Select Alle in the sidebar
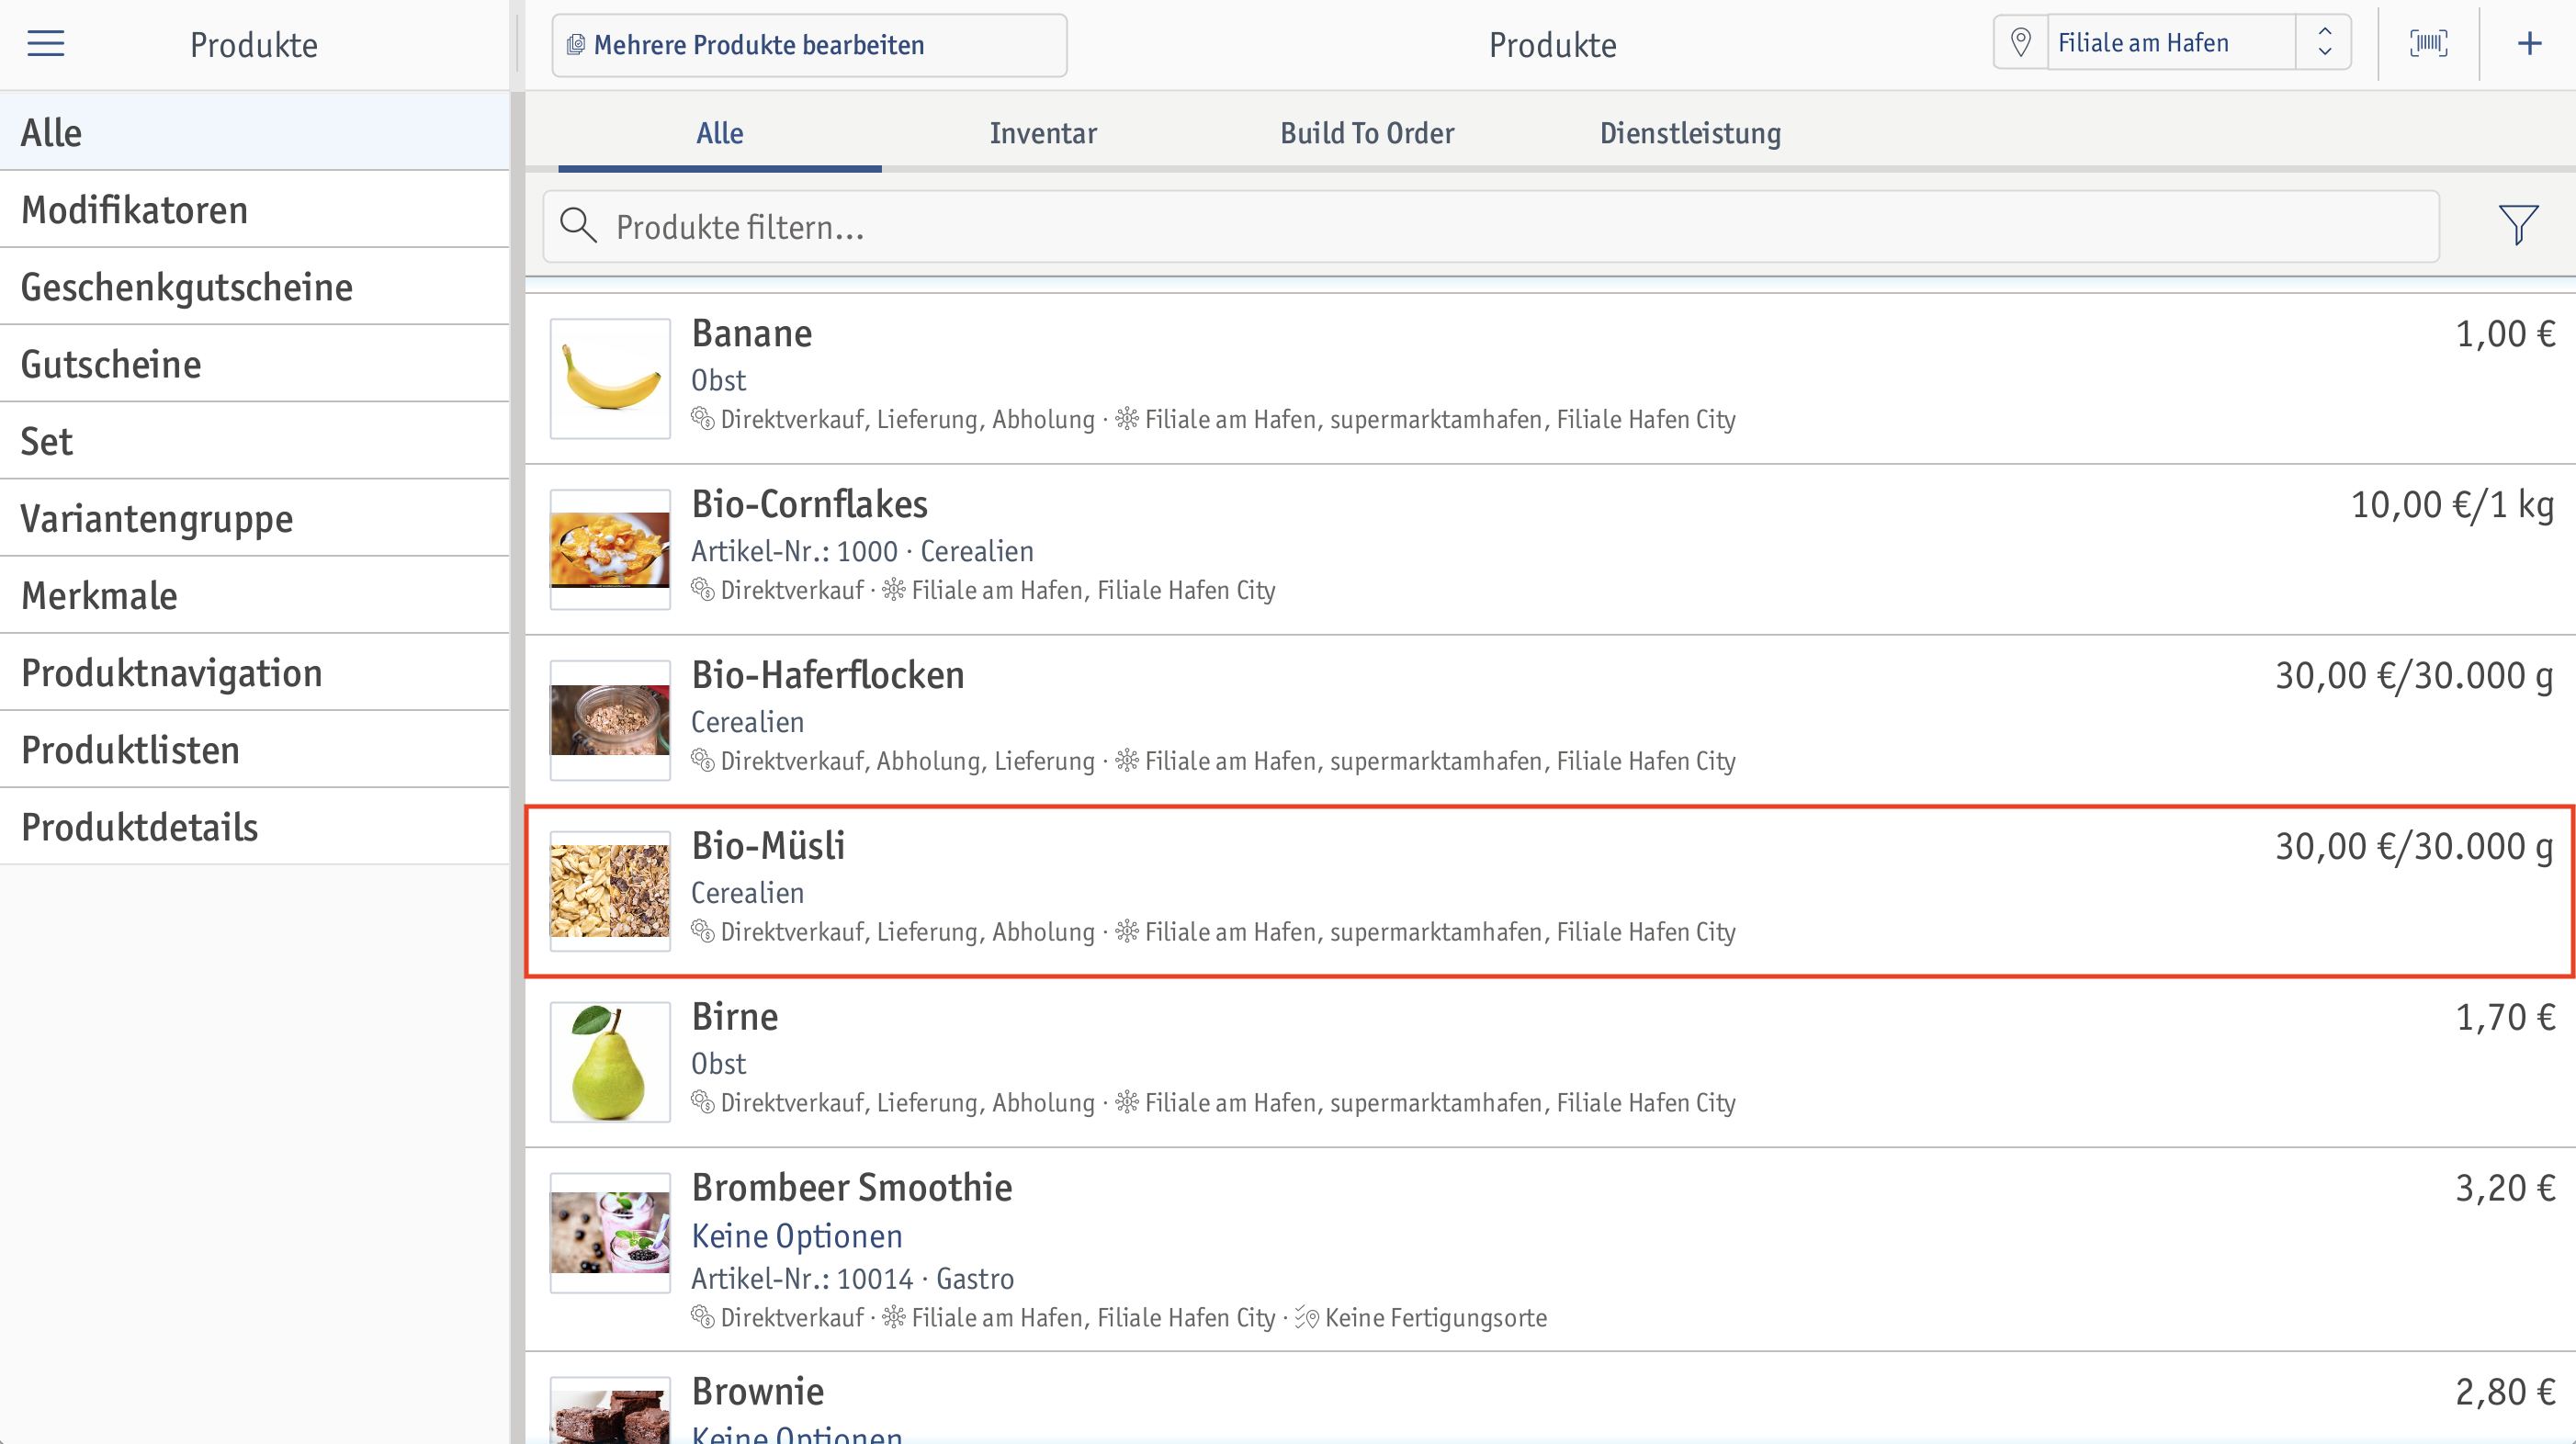This screenshot has width=2576, height=1444. coord(255,132)
